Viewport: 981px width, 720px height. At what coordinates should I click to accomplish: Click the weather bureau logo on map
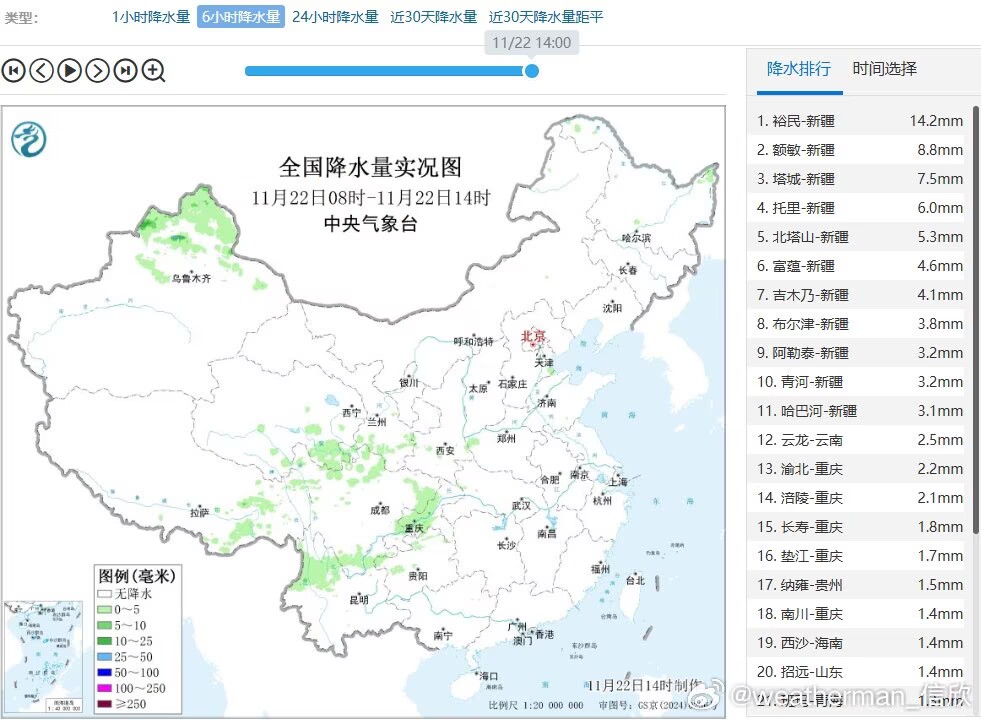[x=29, y=138]
